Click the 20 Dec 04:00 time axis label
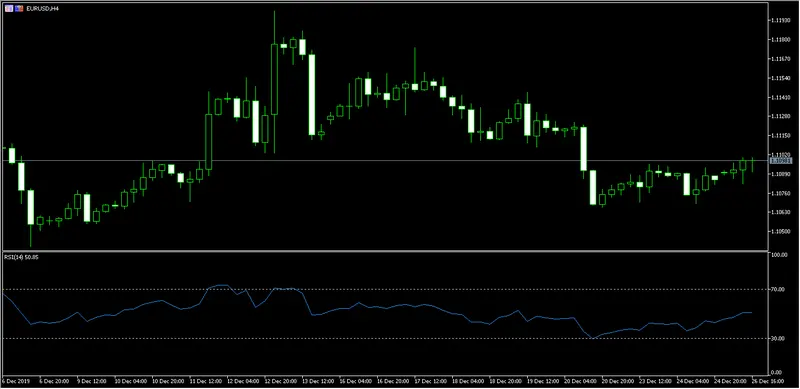This screenshot has width=800, height=389. tap(581, 381)
